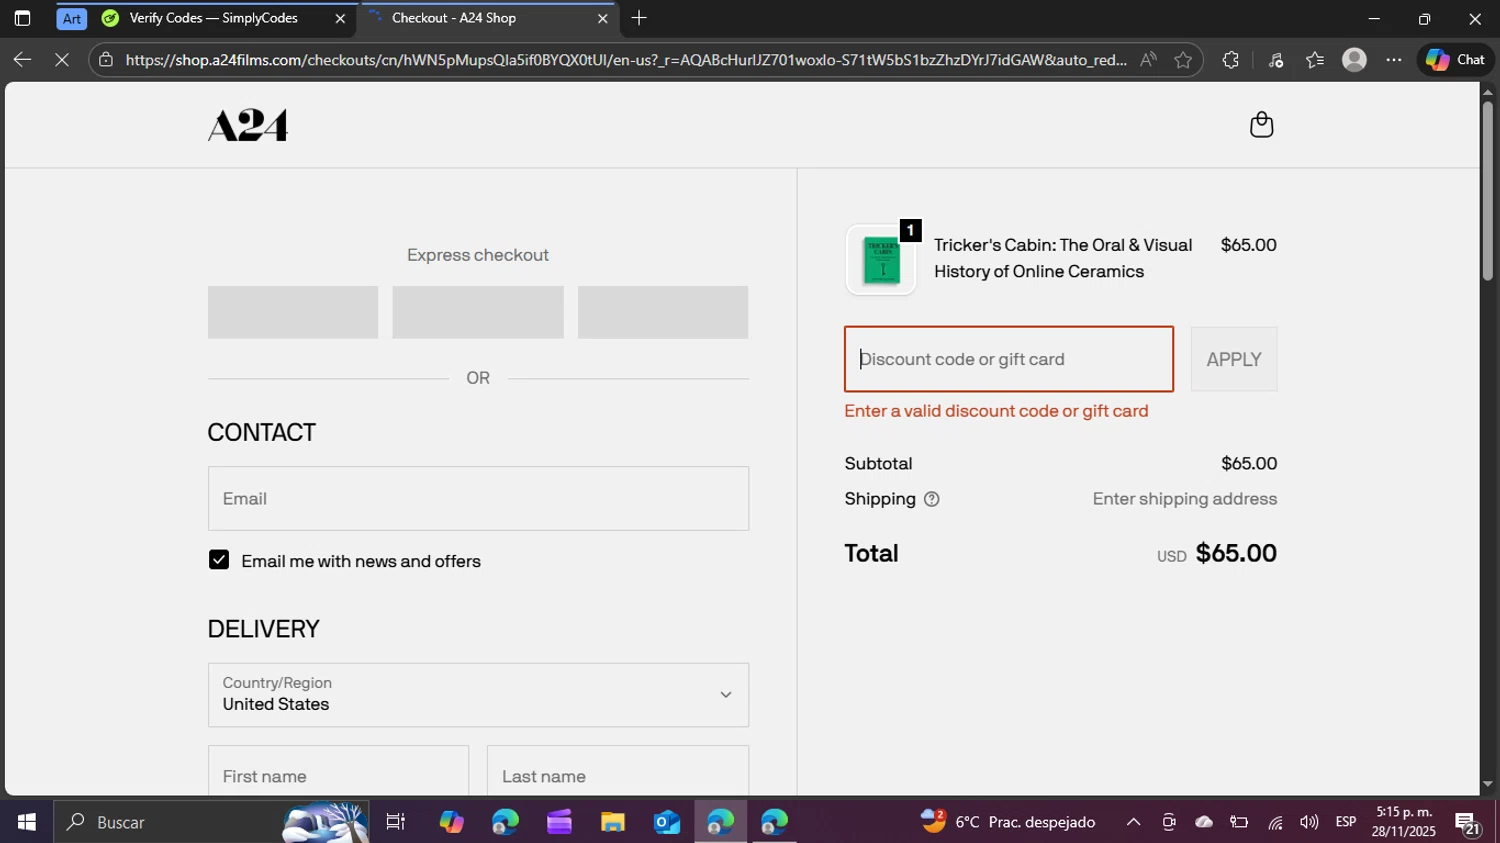
Task: Open Task View in taskbar
Action: [396, 822]
